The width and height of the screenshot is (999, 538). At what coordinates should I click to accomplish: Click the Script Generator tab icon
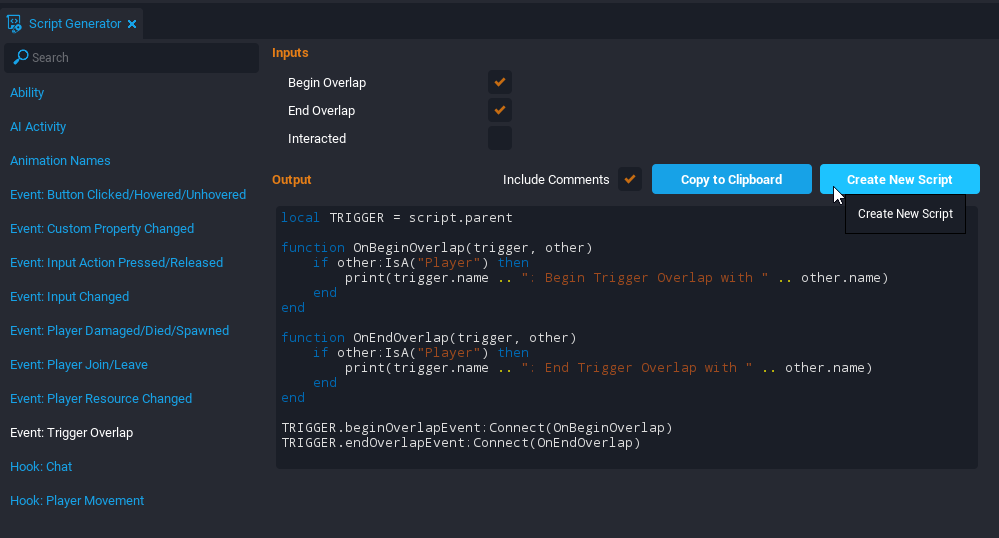tap(15, 23)
